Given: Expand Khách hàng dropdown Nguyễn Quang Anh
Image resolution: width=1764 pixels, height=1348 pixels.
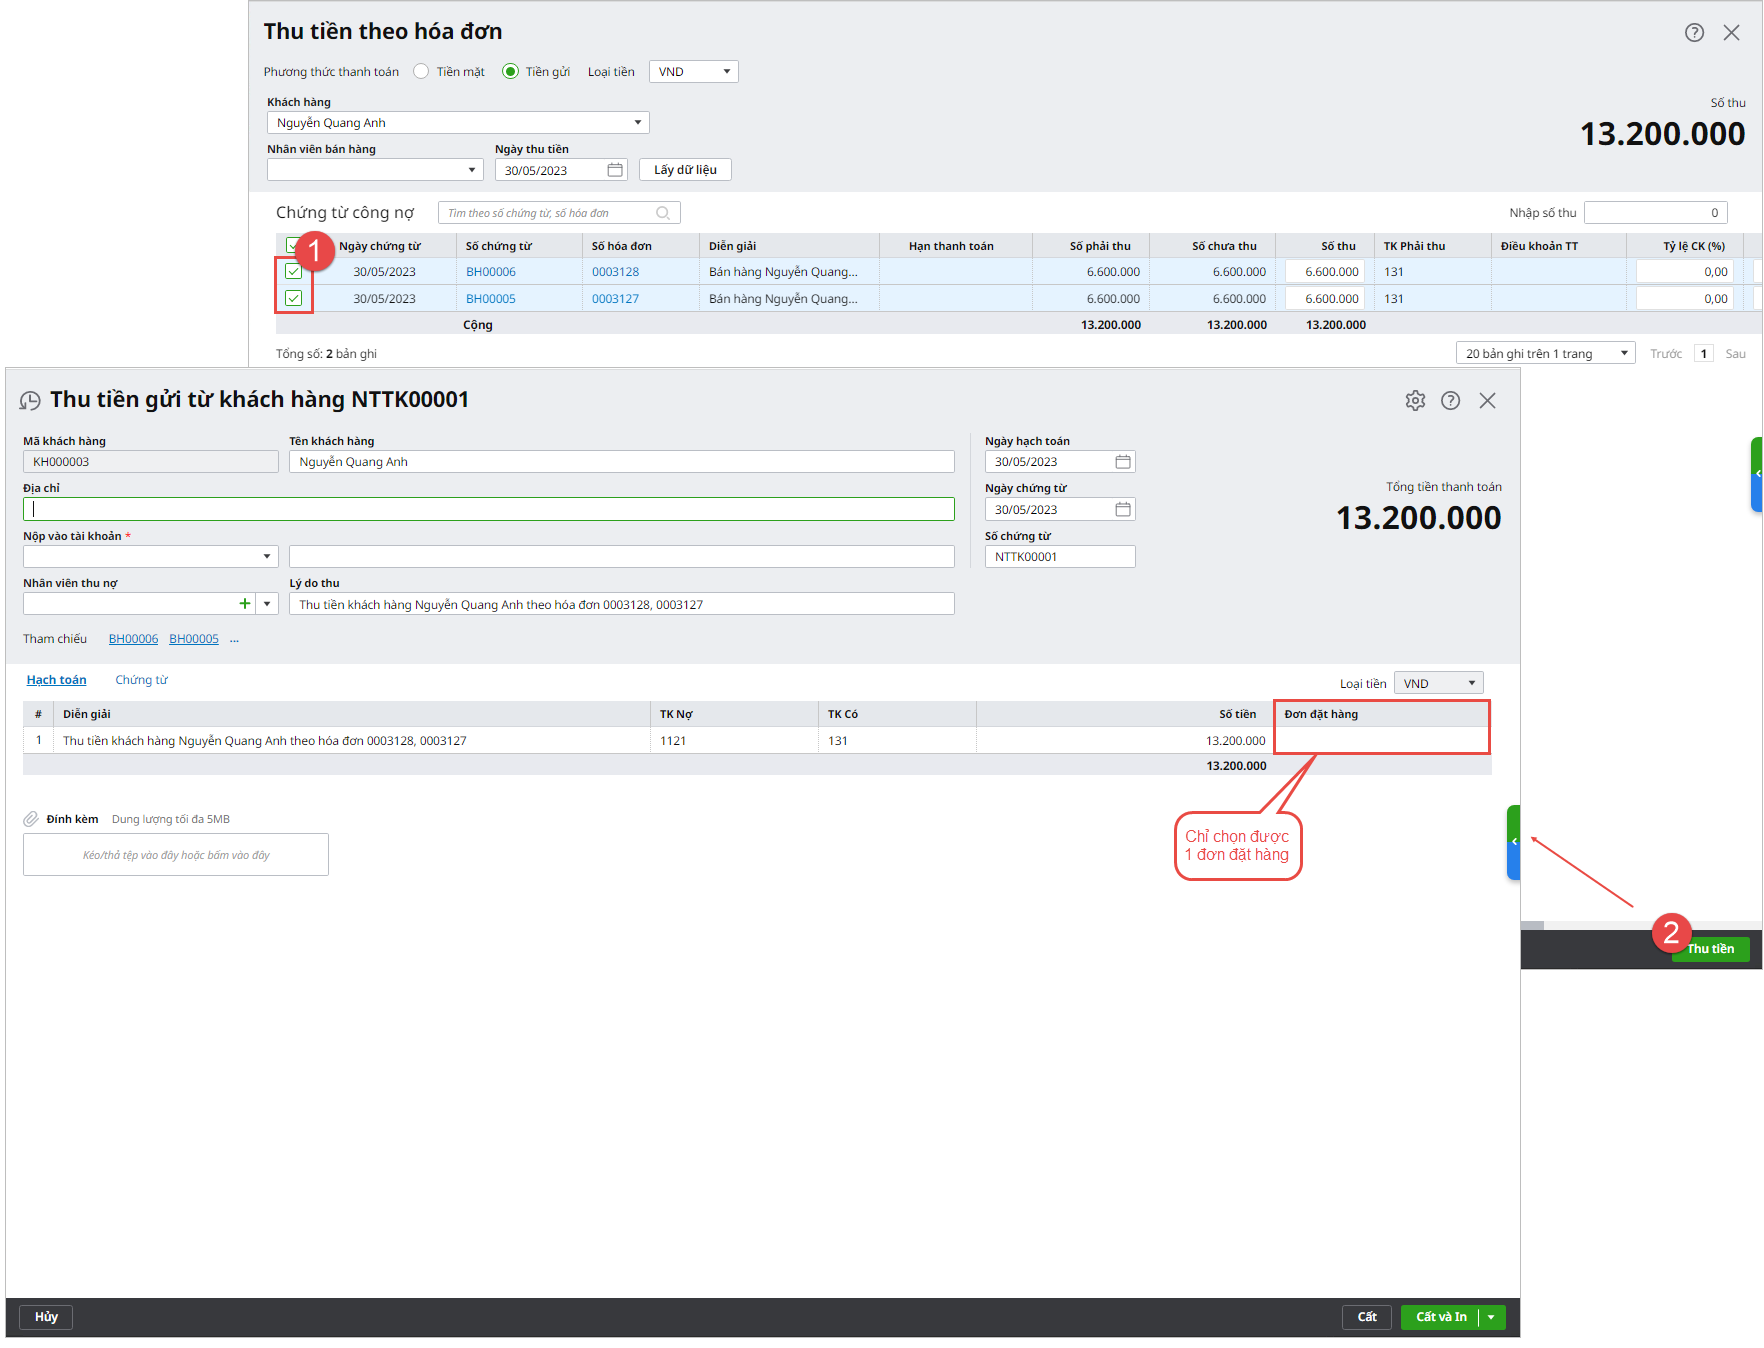Looking at the screenshot, I should tap(637, 123).
